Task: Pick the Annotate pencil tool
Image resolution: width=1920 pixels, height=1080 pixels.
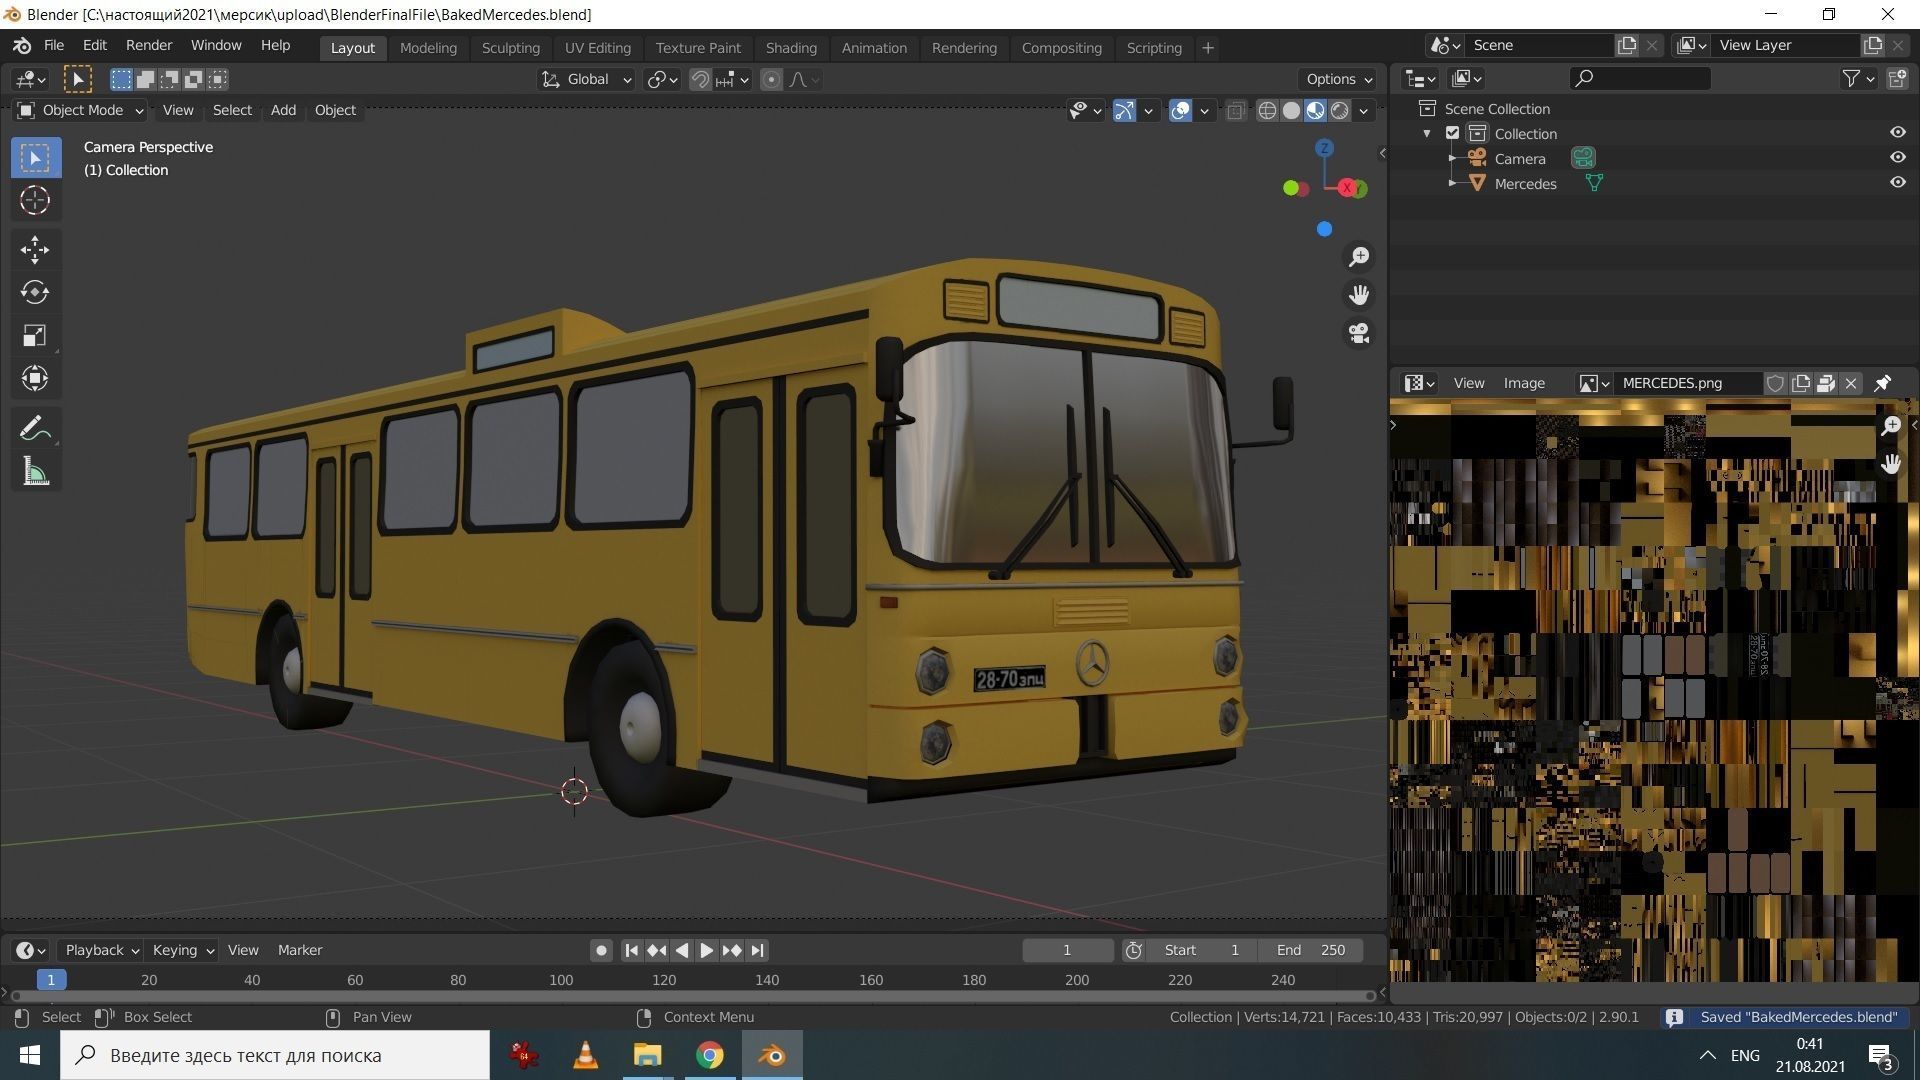Action: tap(35, 429)
